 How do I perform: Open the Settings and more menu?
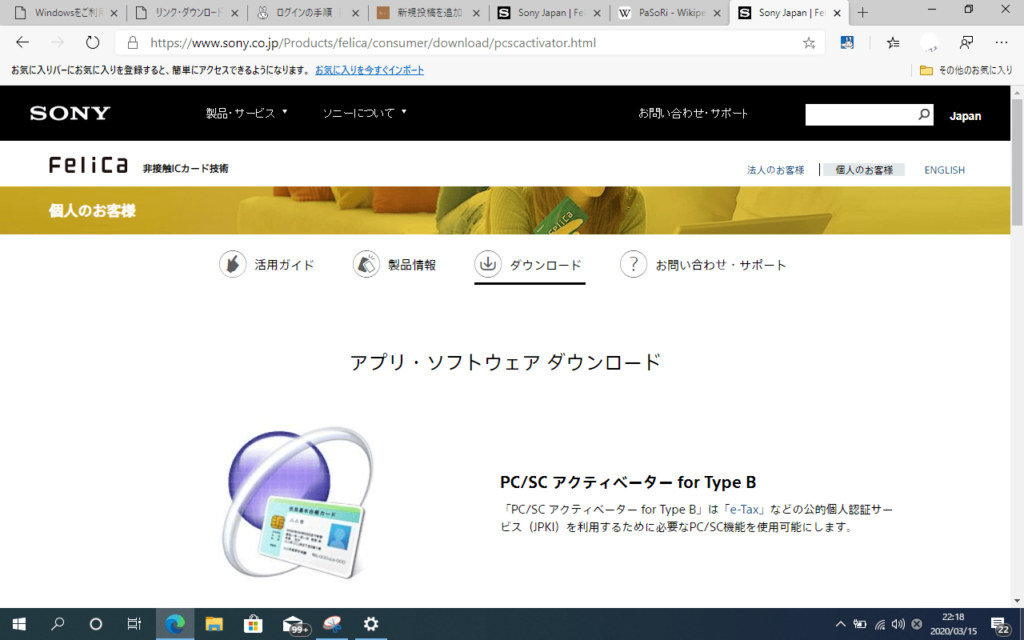(x=1001, y=42)
